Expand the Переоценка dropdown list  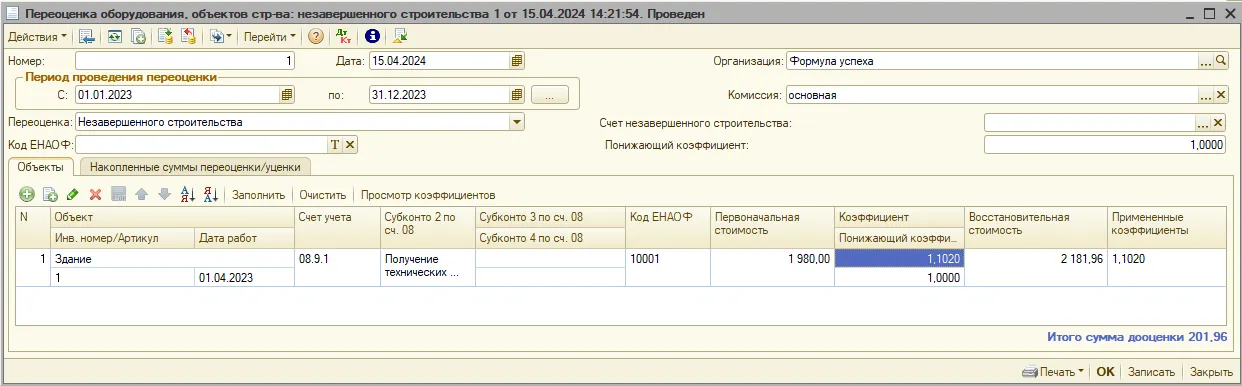tap(517, 122)
